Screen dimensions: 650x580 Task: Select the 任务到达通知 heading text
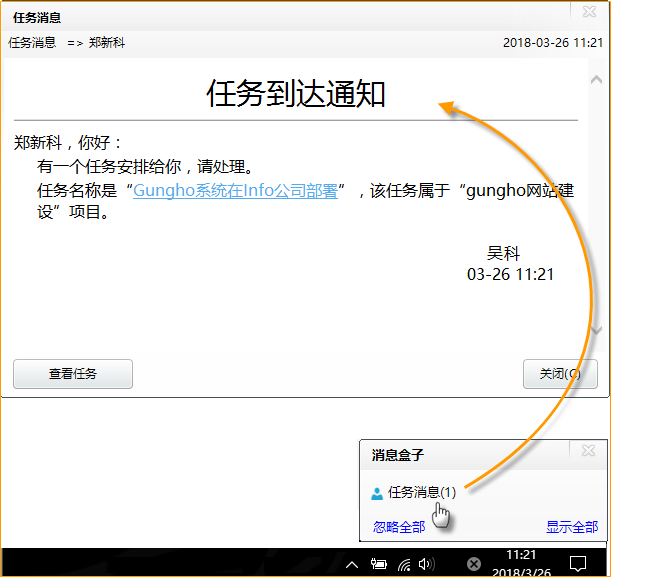296,94
